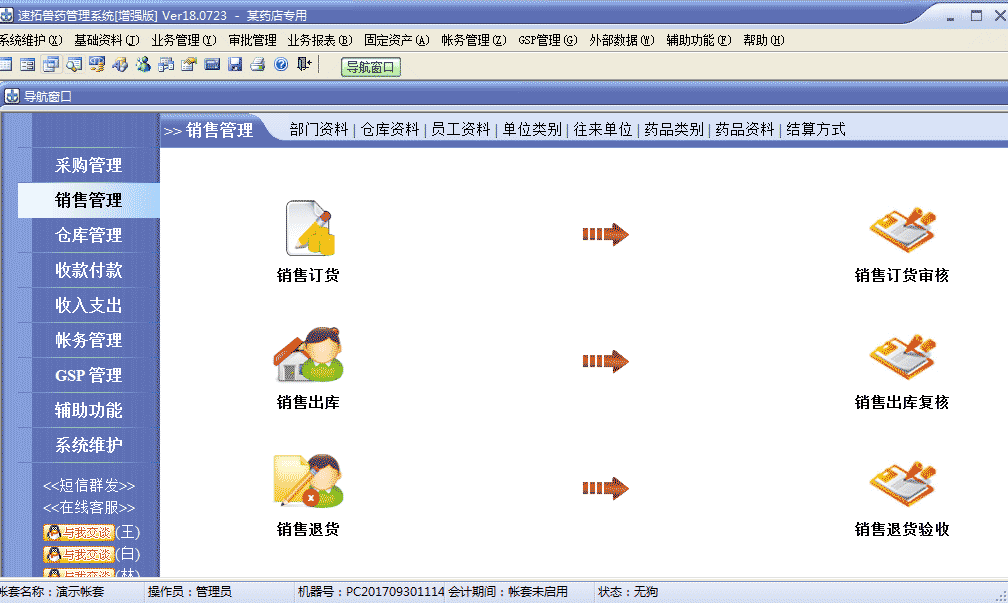This screenshot has height=603, width=1008.
Task: Open the 结算方式 link
Action: coord(816,129)
